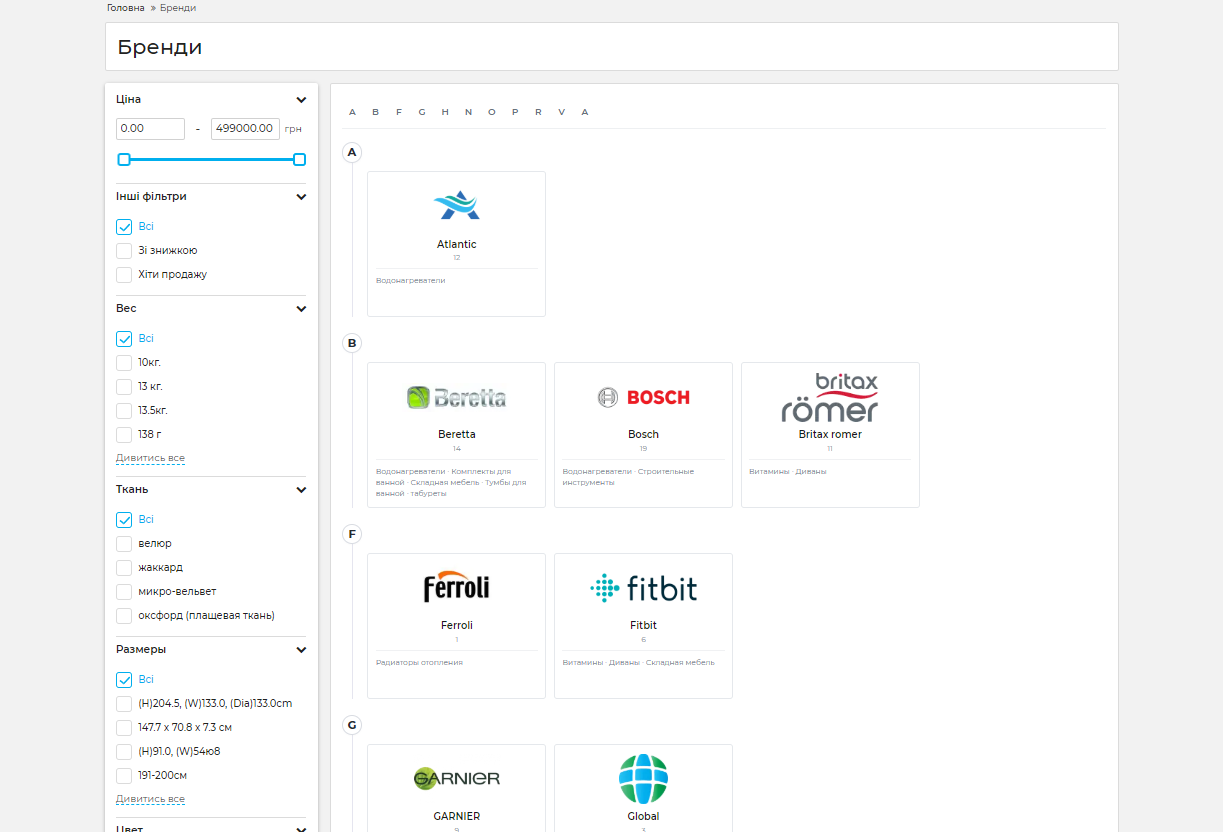
Task: Open the Global globe logo
Action: (643, 779)
